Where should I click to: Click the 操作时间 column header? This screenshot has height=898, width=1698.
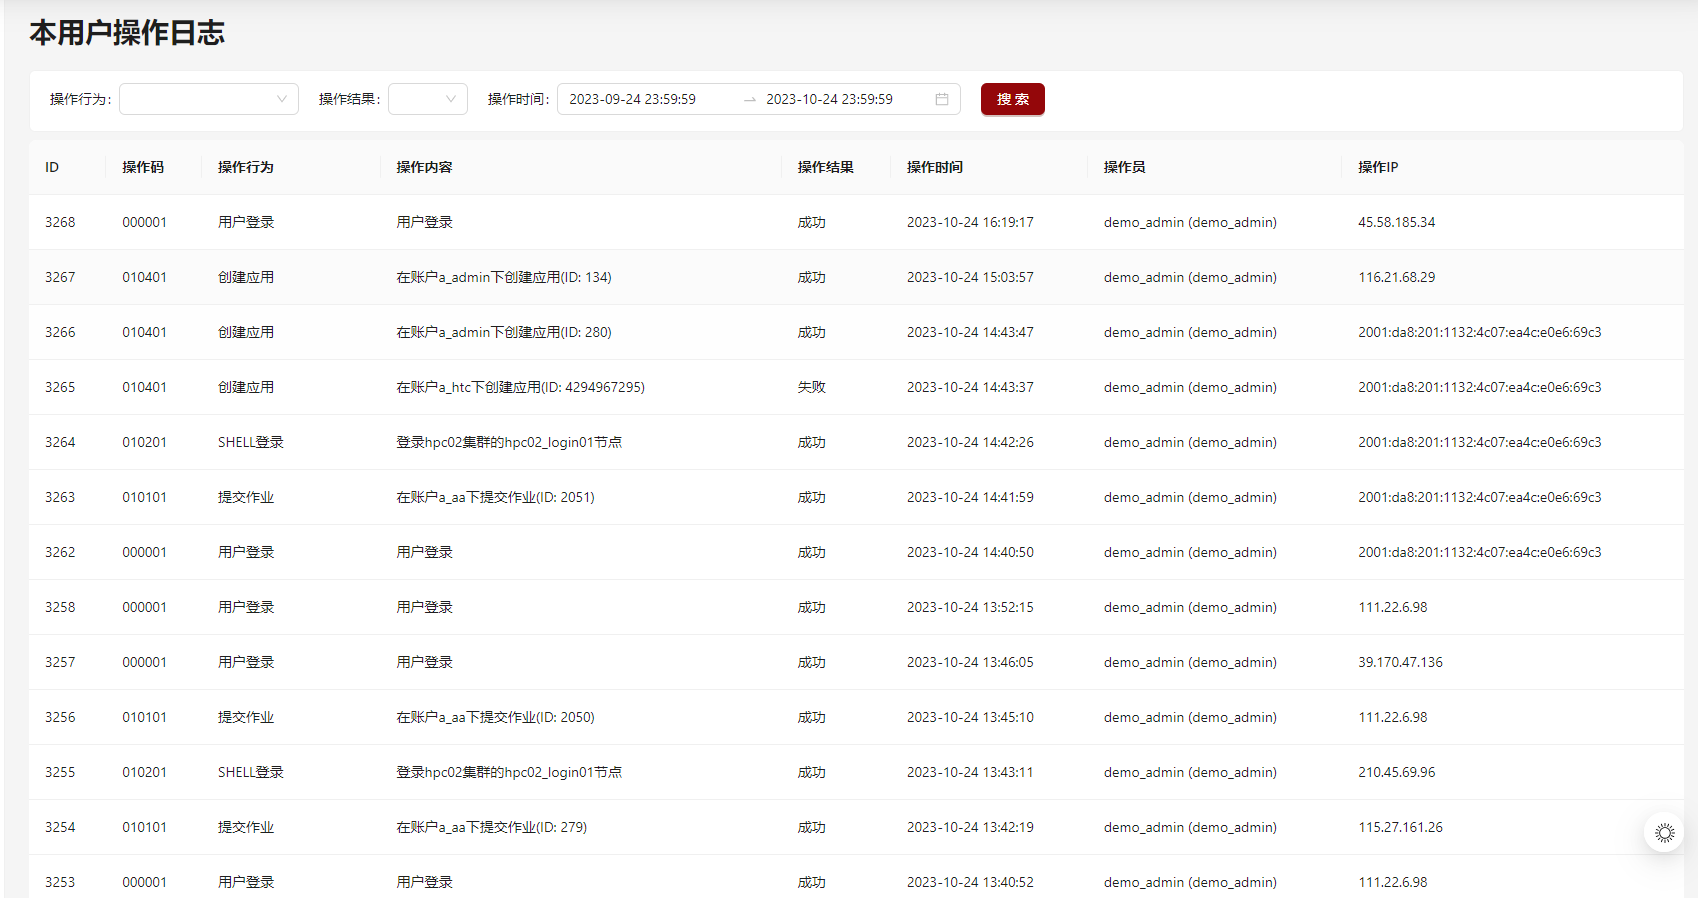(x=934, y=167)
